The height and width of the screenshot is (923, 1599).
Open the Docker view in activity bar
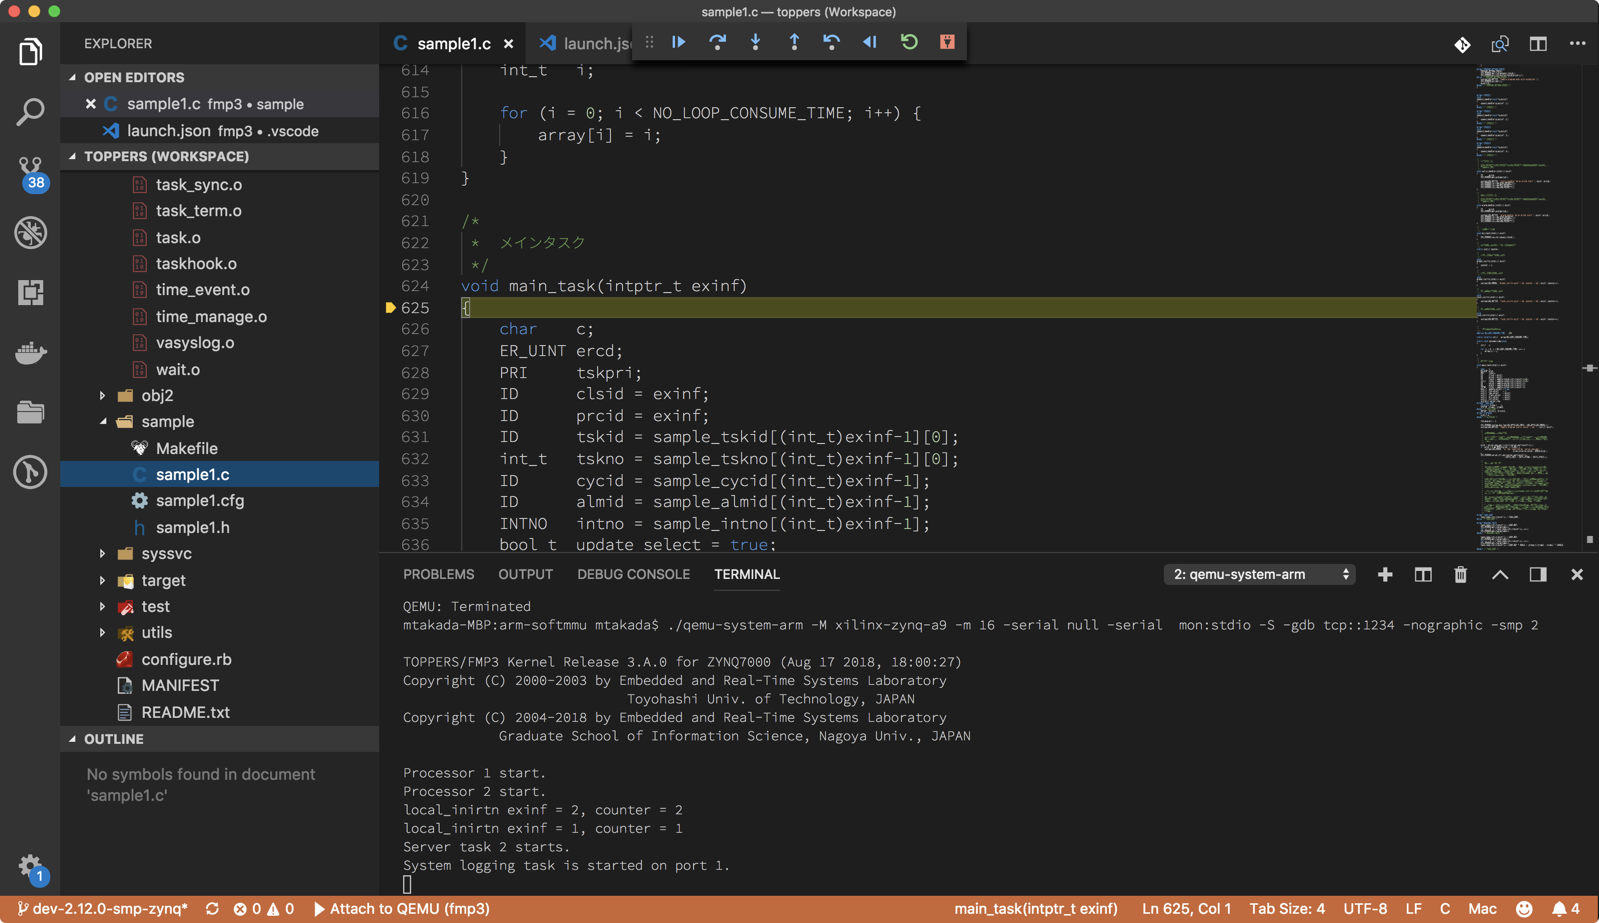(x=30, y=352)
